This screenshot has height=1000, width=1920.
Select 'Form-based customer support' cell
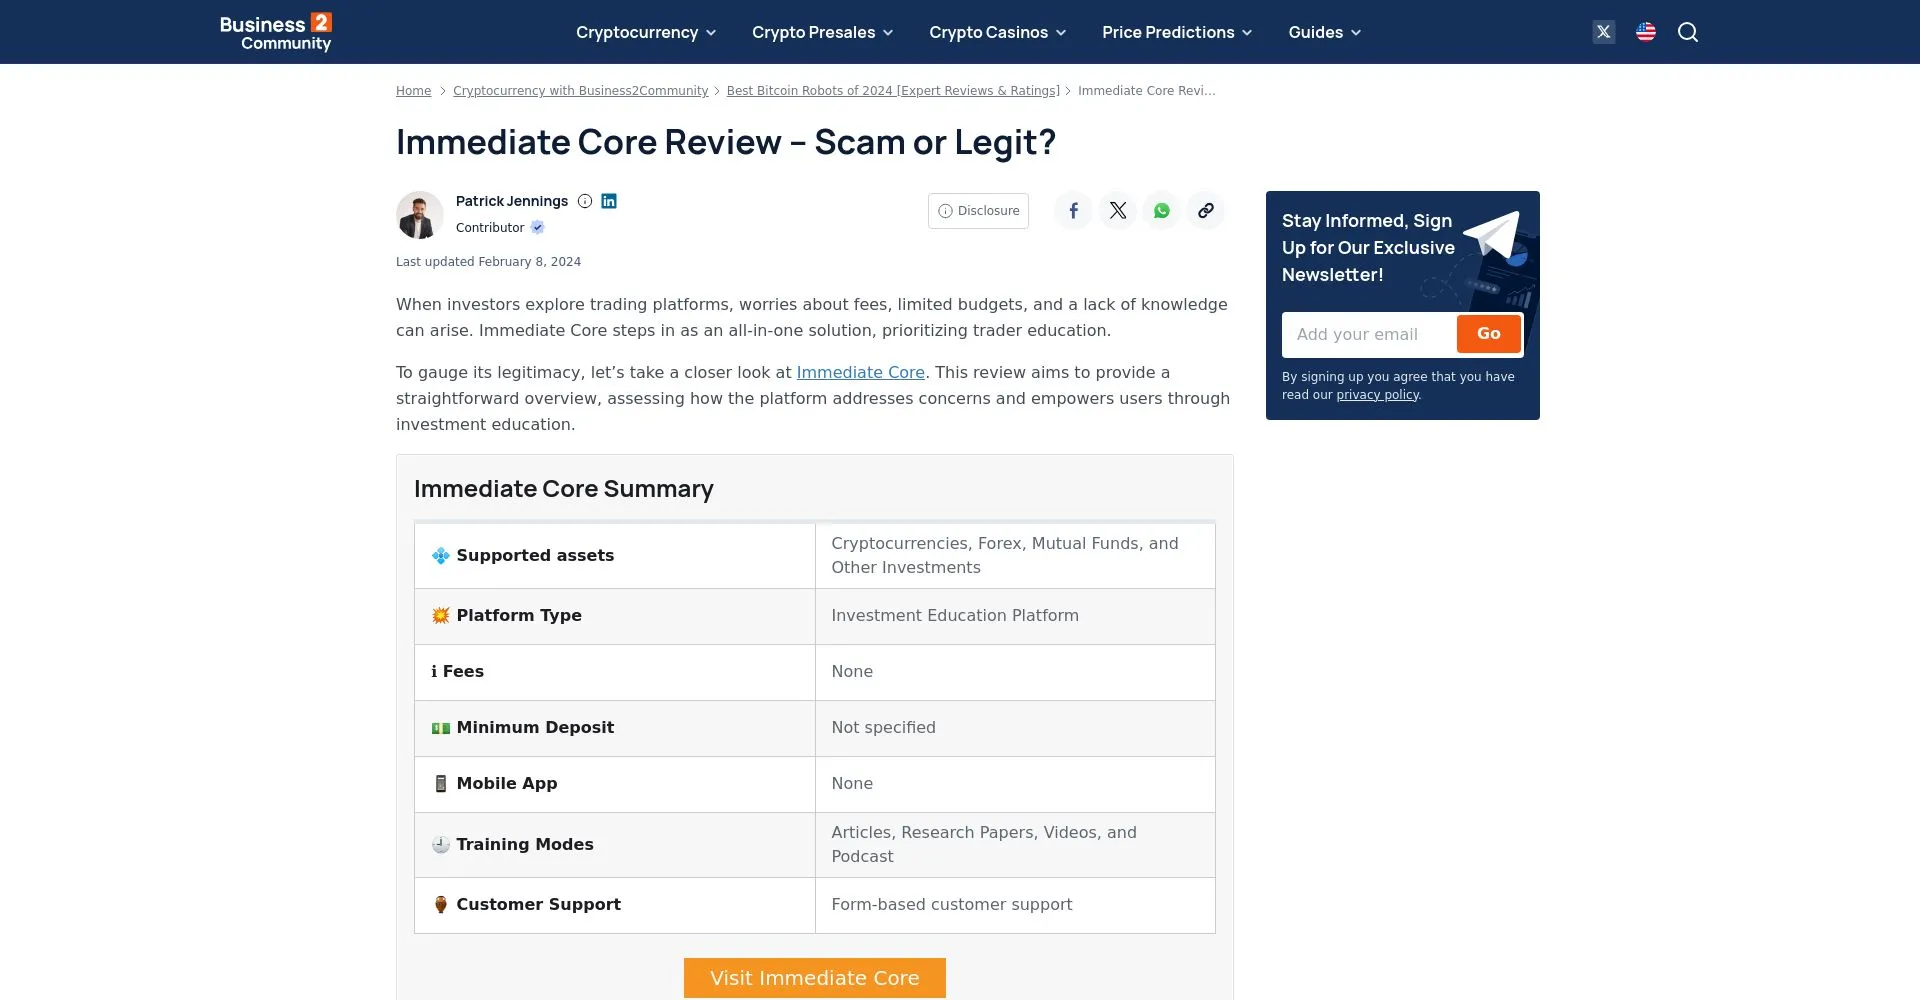[x=951, y=905]
